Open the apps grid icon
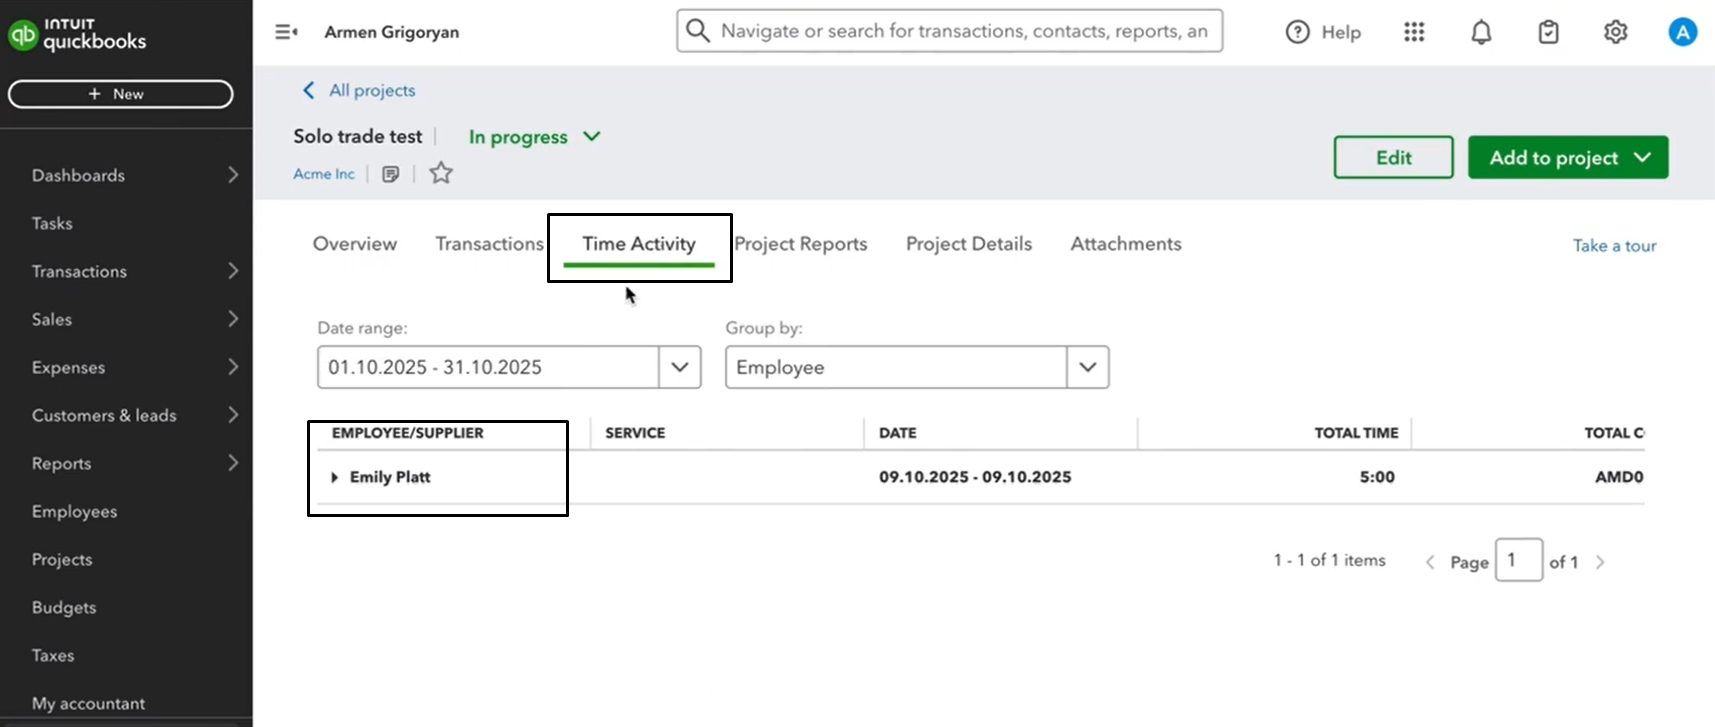Screen dimensions: 1715x727 pos(1413,32)
